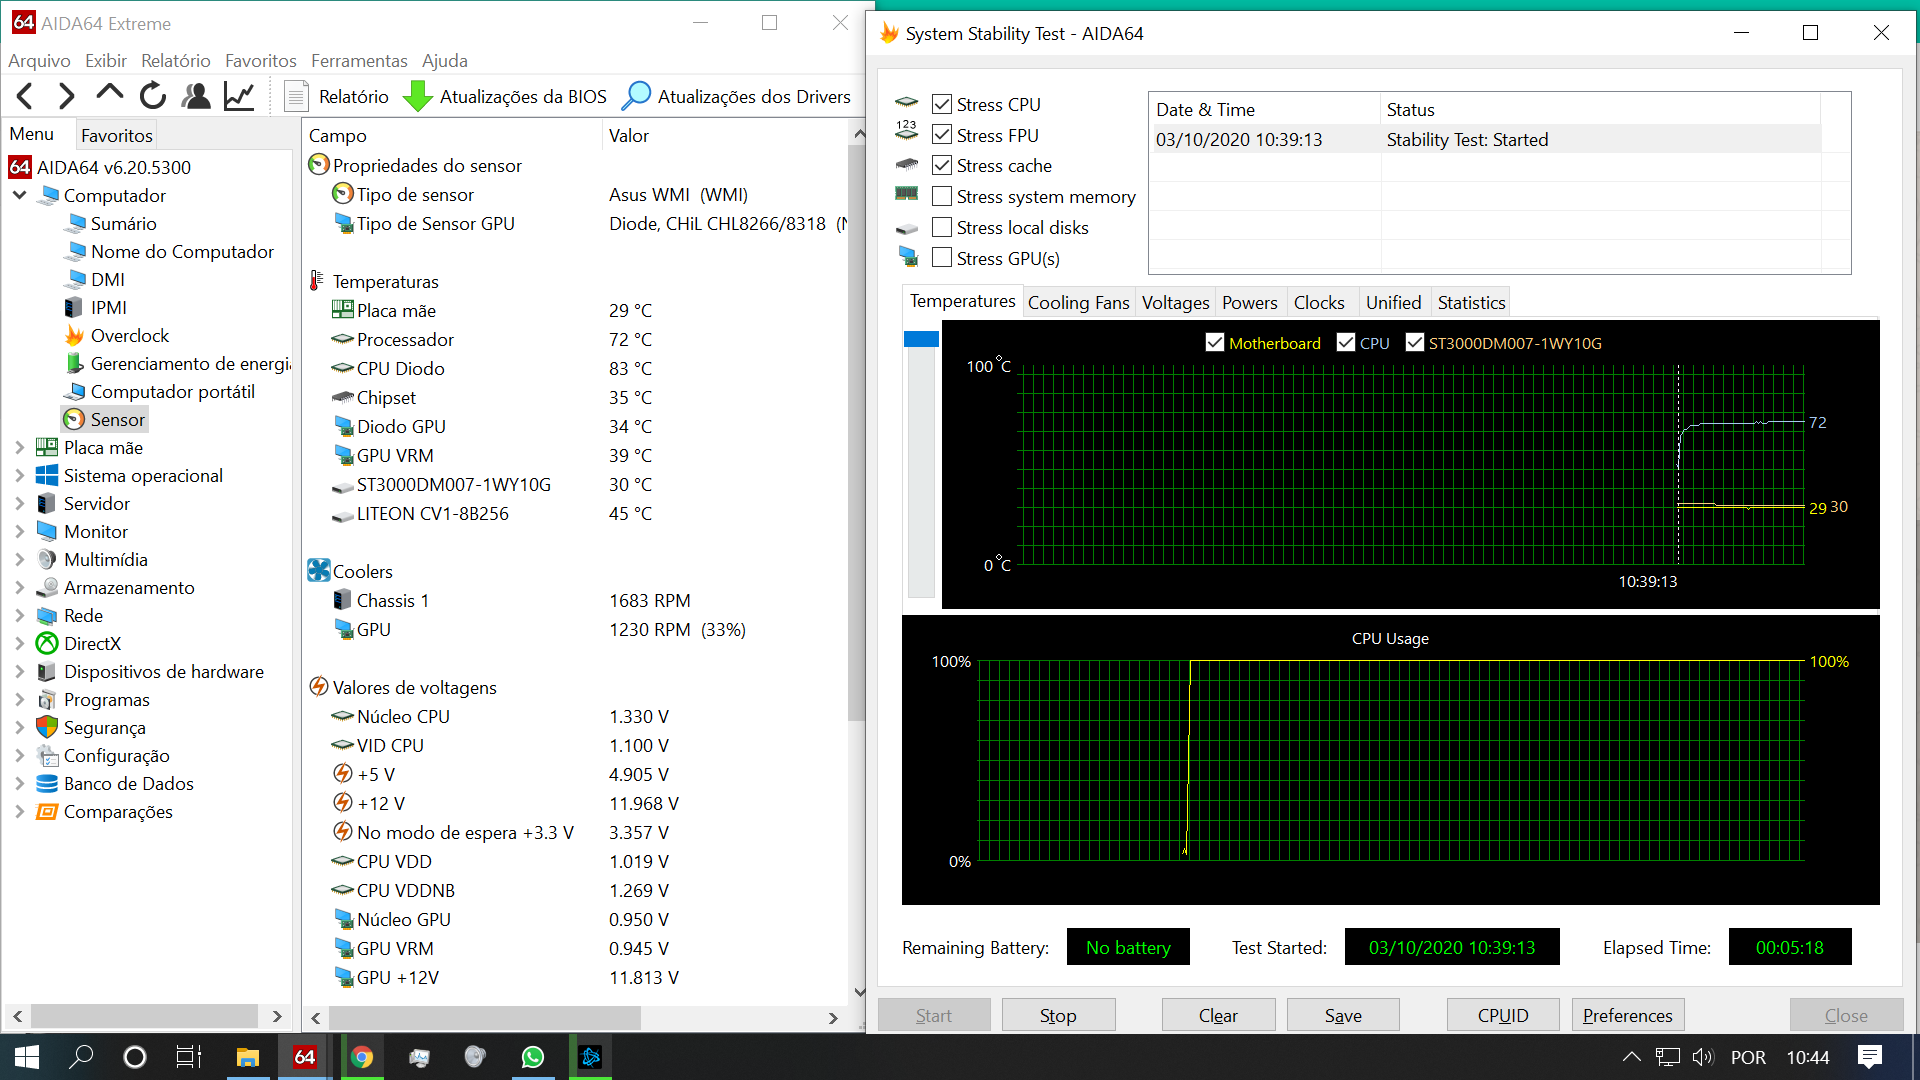1920x1080 pixels.
Task: Expand the Sistema operacional tree node
Action: [19, 476]
